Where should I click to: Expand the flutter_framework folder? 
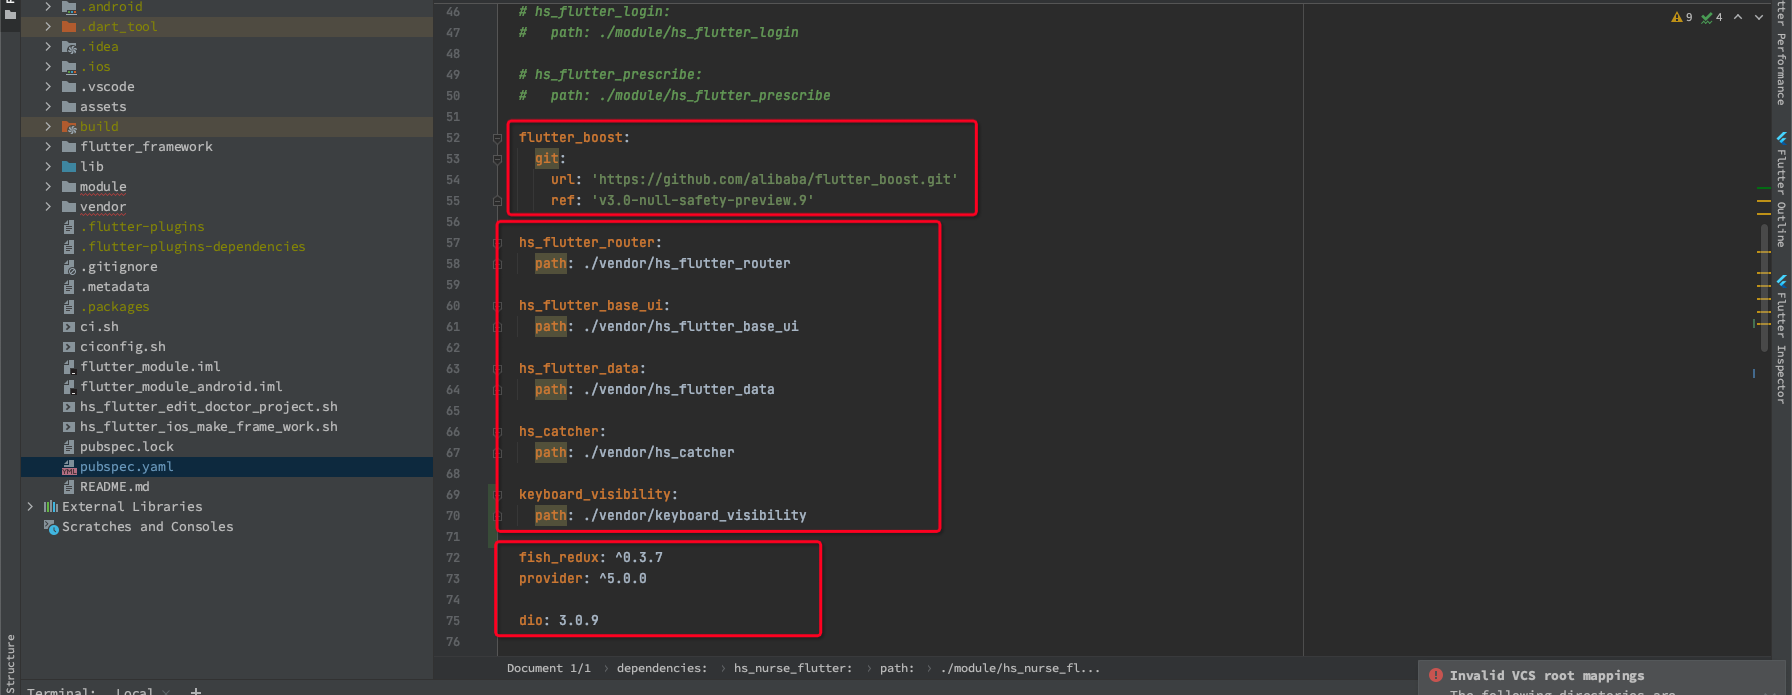(x=48, y=147)
